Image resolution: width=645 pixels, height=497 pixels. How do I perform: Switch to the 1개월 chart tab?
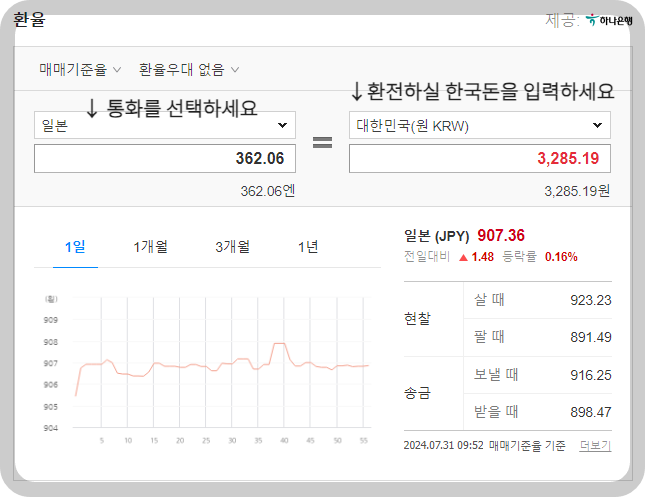pyautogui.click(x=151, y=247)
